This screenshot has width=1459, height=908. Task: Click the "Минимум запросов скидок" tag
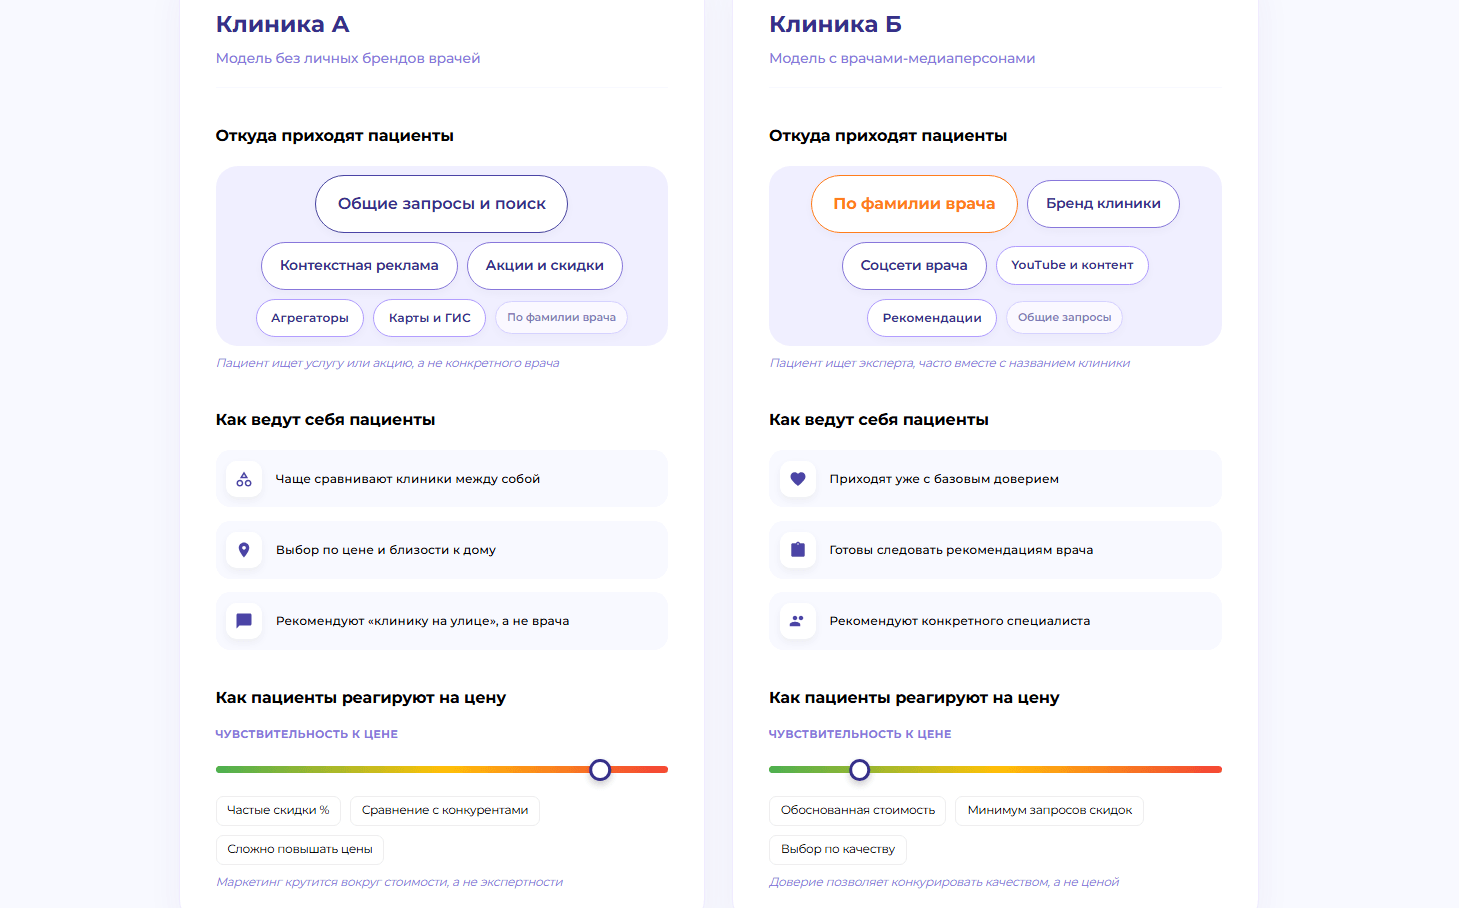[1049, 811]
